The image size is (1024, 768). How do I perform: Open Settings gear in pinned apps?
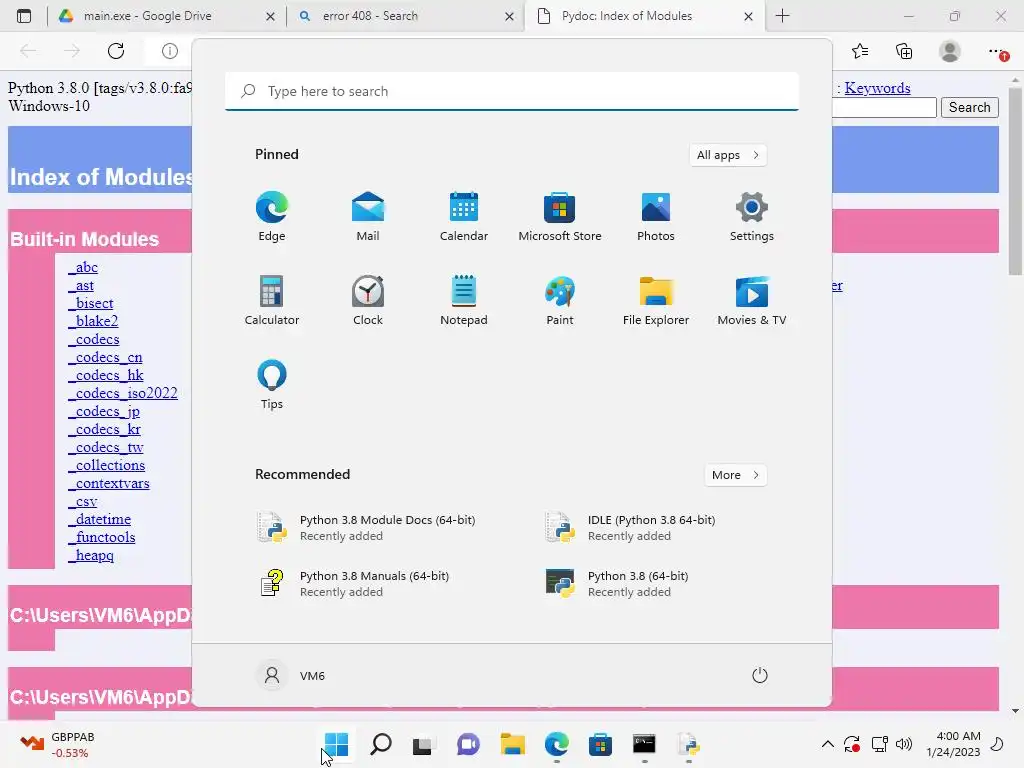point(752,216)
